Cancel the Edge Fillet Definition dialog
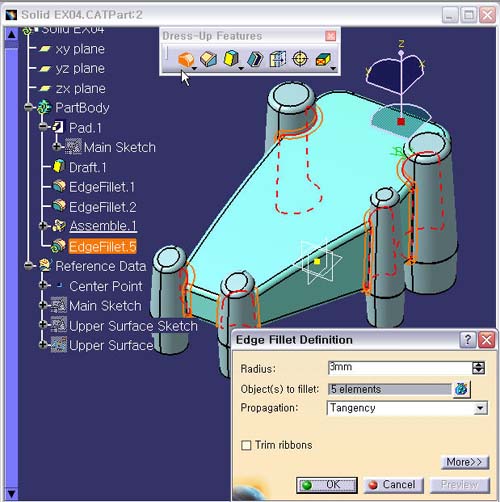Image resolution: width=500 pixels, height=502 pixels. 393,485
